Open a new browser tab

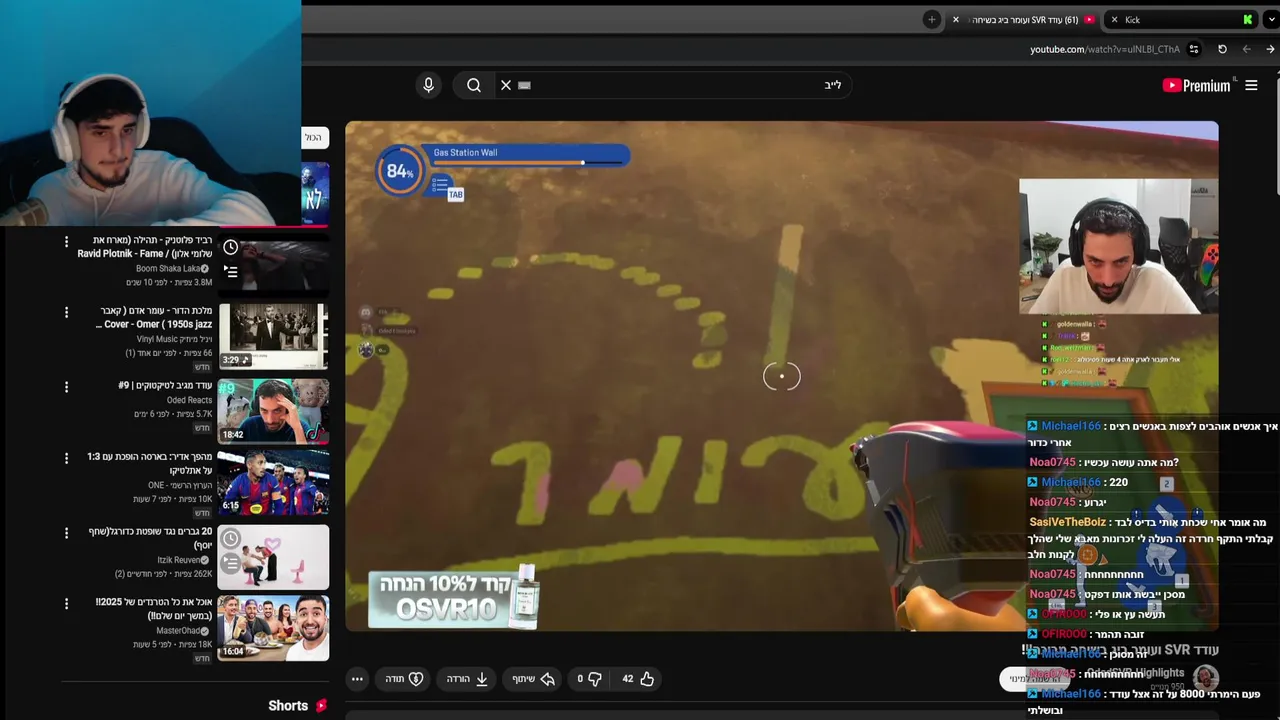coord(932,19)
